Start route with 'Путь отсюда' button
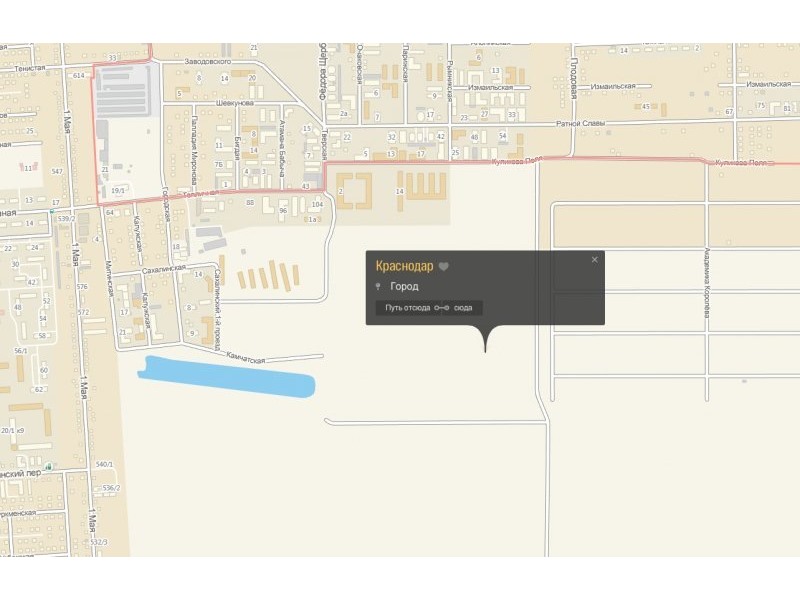Viewport: 800px width, 600px height. point(407,308)
